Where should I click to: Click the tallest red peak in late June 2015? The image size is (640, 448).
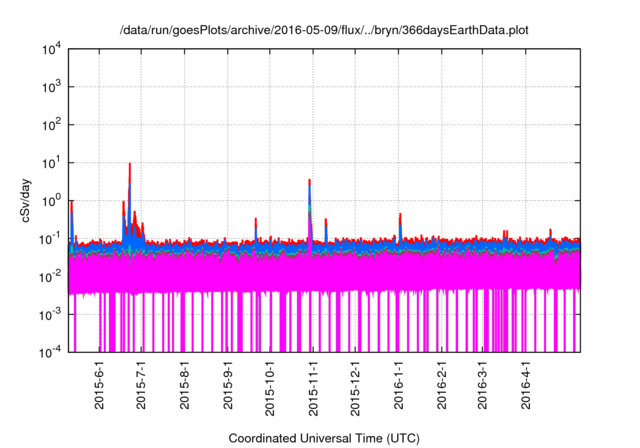pos(130,164)
